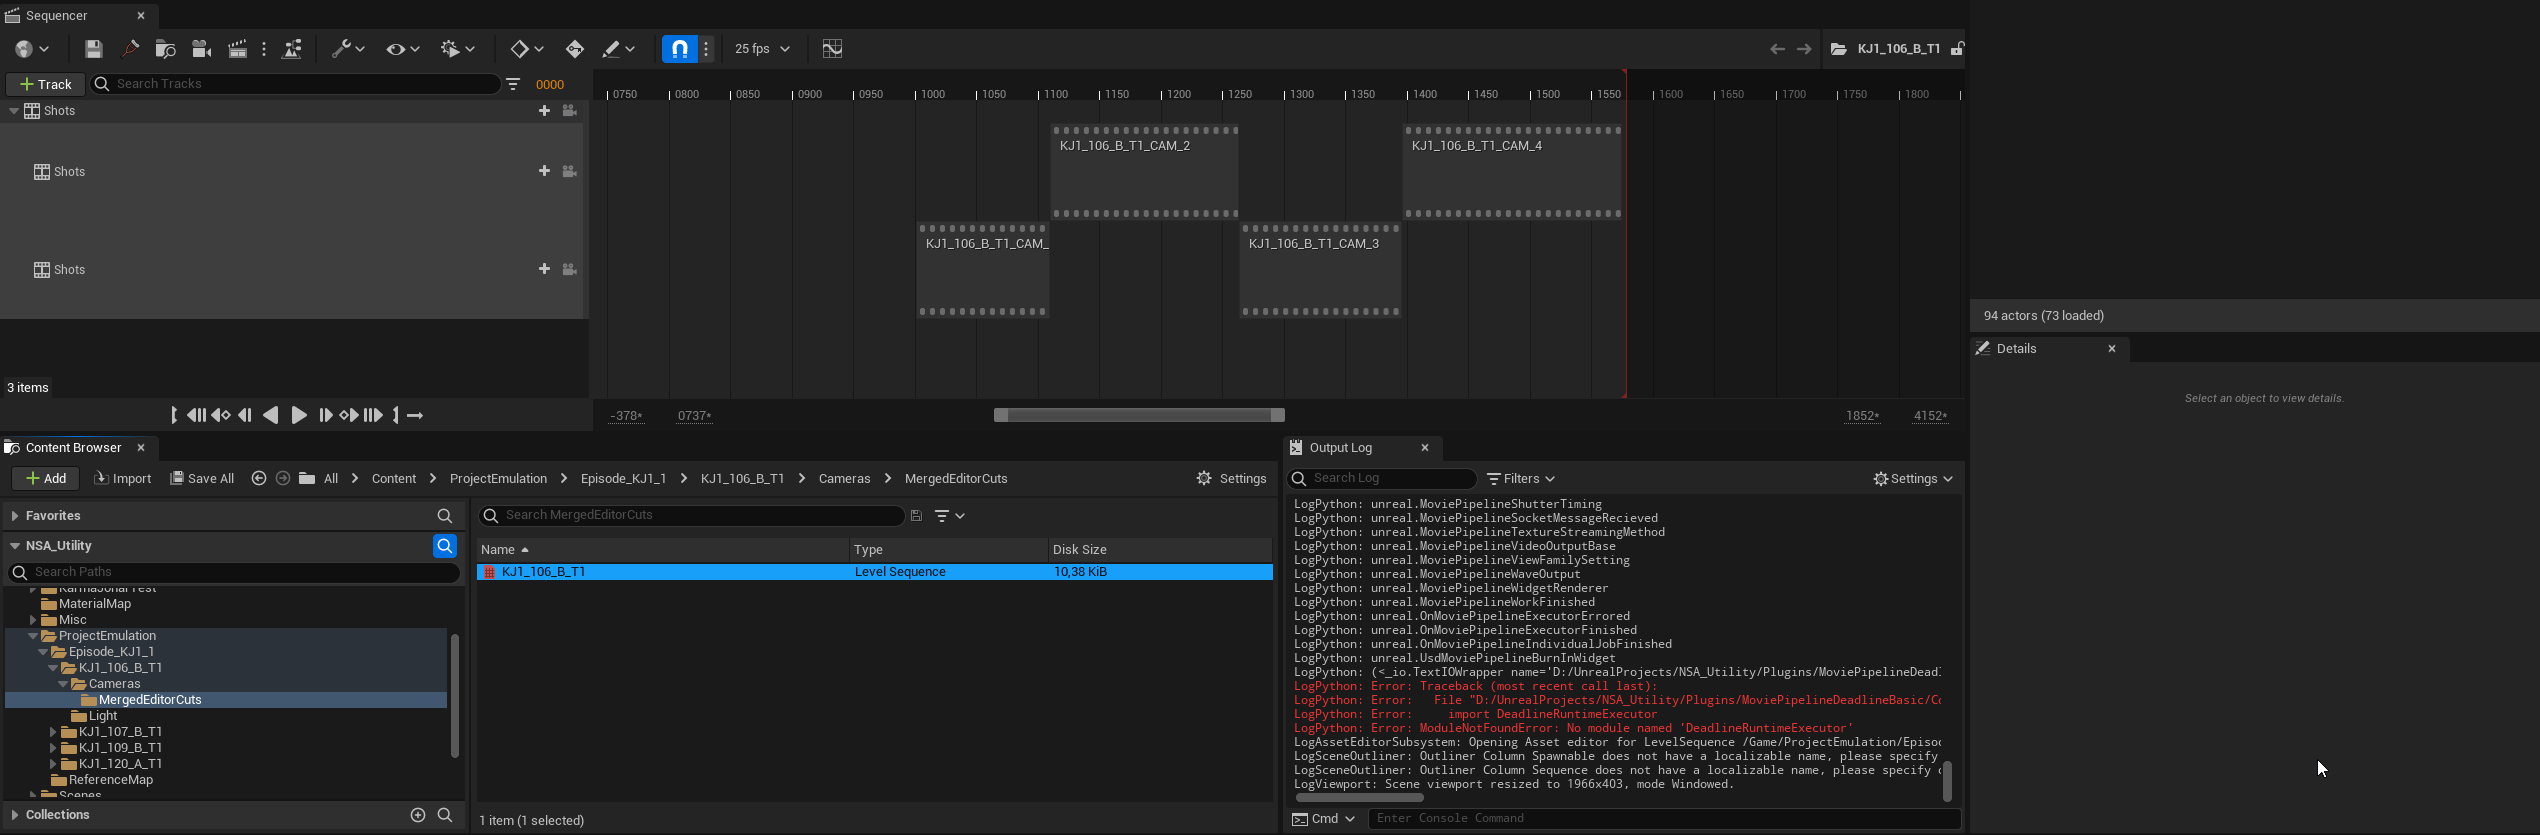Open the Find in Content Browser icon

tap(166, 49)
